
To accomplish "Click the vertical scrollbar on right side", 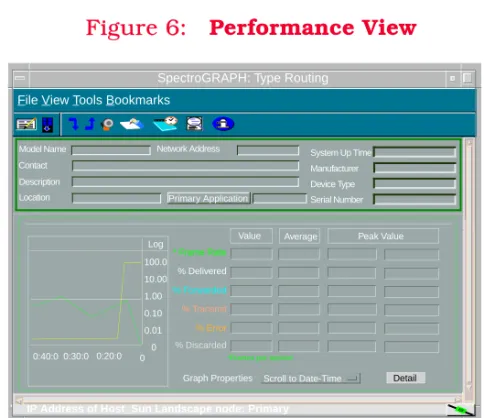I will click(x=469, y=265).
